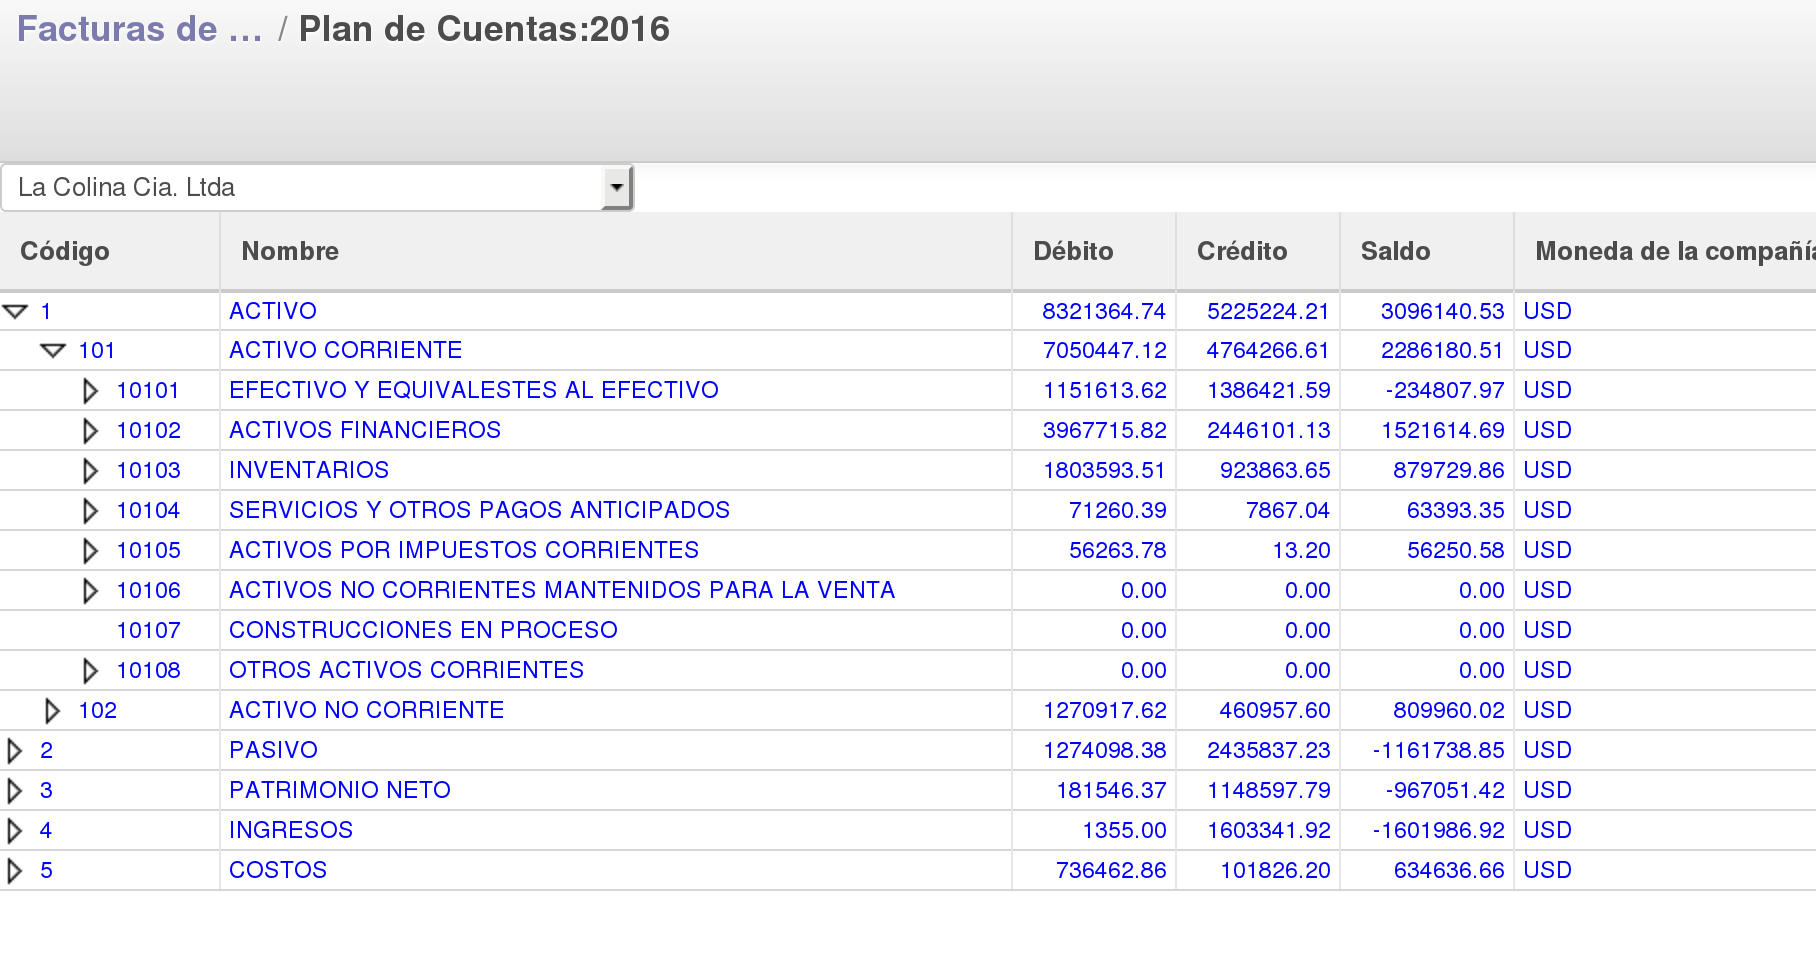Expand account 5 COSTOS triangle
1816x966 pixels.
(14, 870)
